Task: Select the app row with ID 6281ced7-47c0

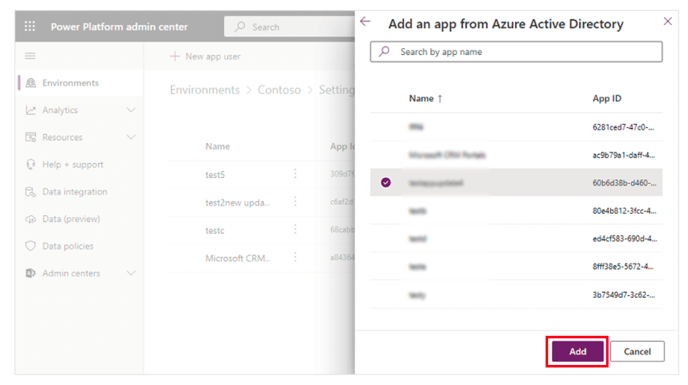Action: point(516,127)
